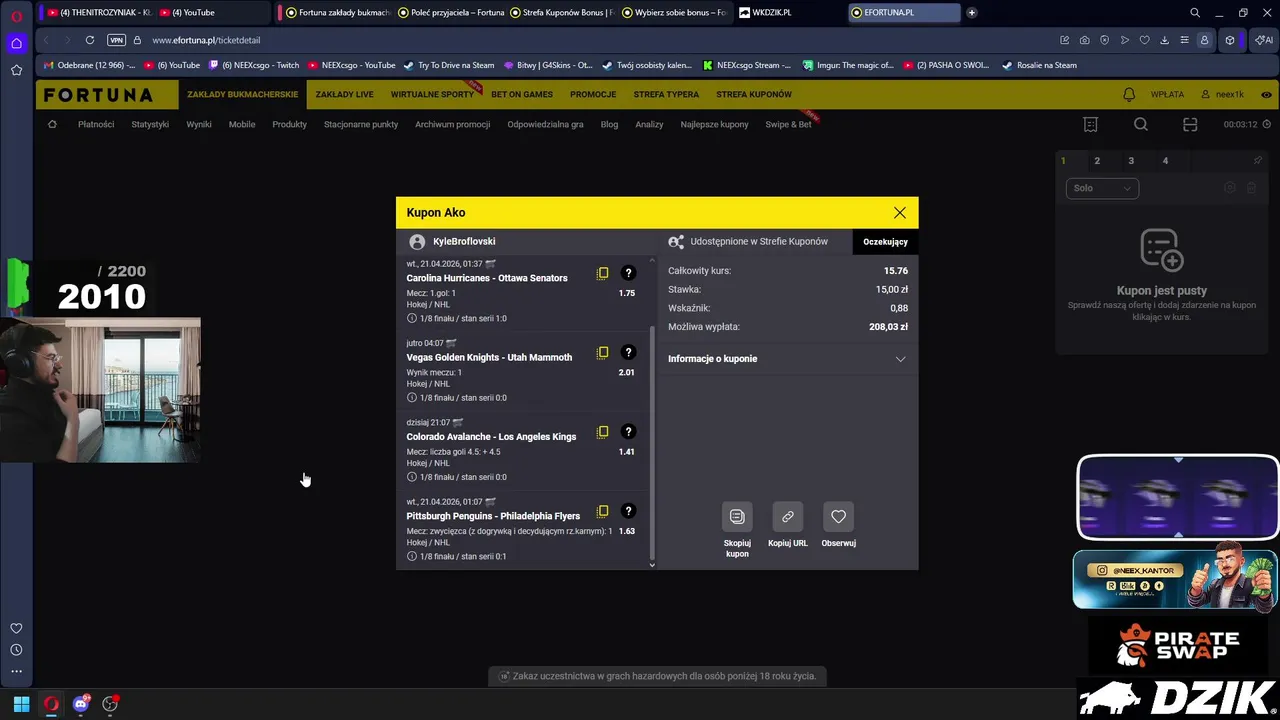This screenshot has height=720, width=1280.
Task: Open browser downloads icon
Action: pos(1164,40)
